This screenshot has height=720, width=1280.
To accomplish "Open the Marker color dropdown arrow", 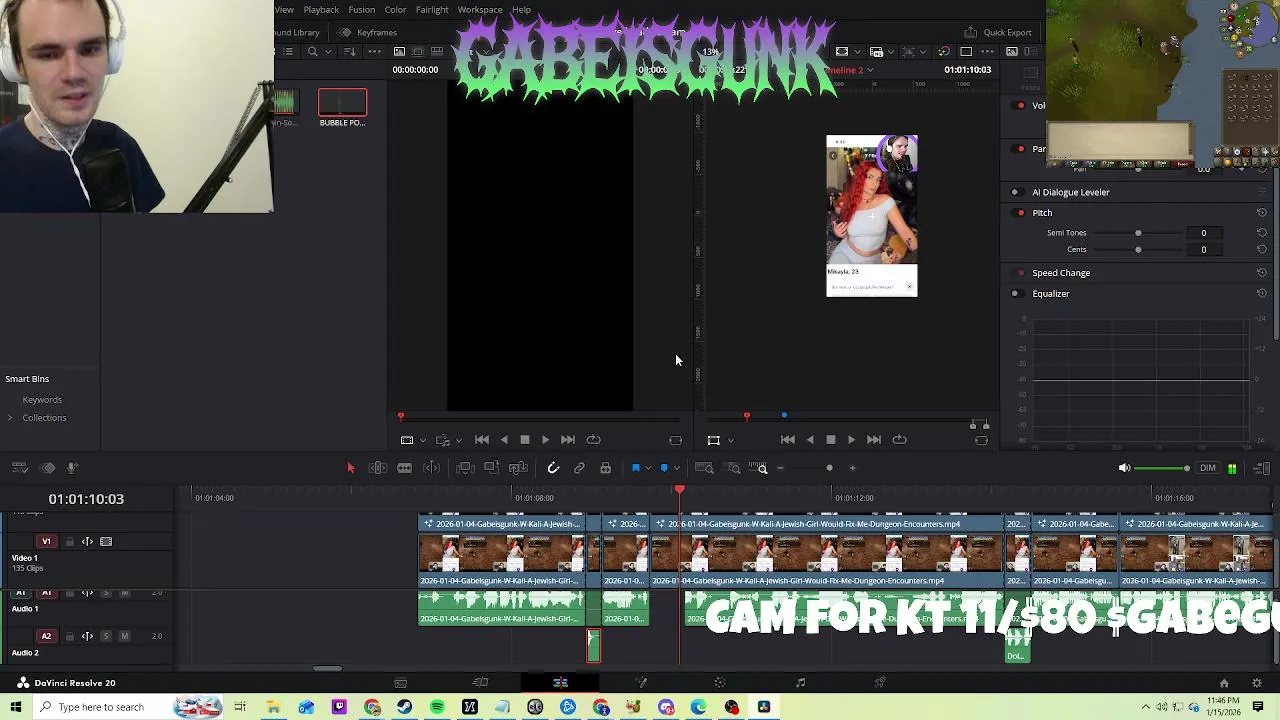I will (x=677, y=468).
